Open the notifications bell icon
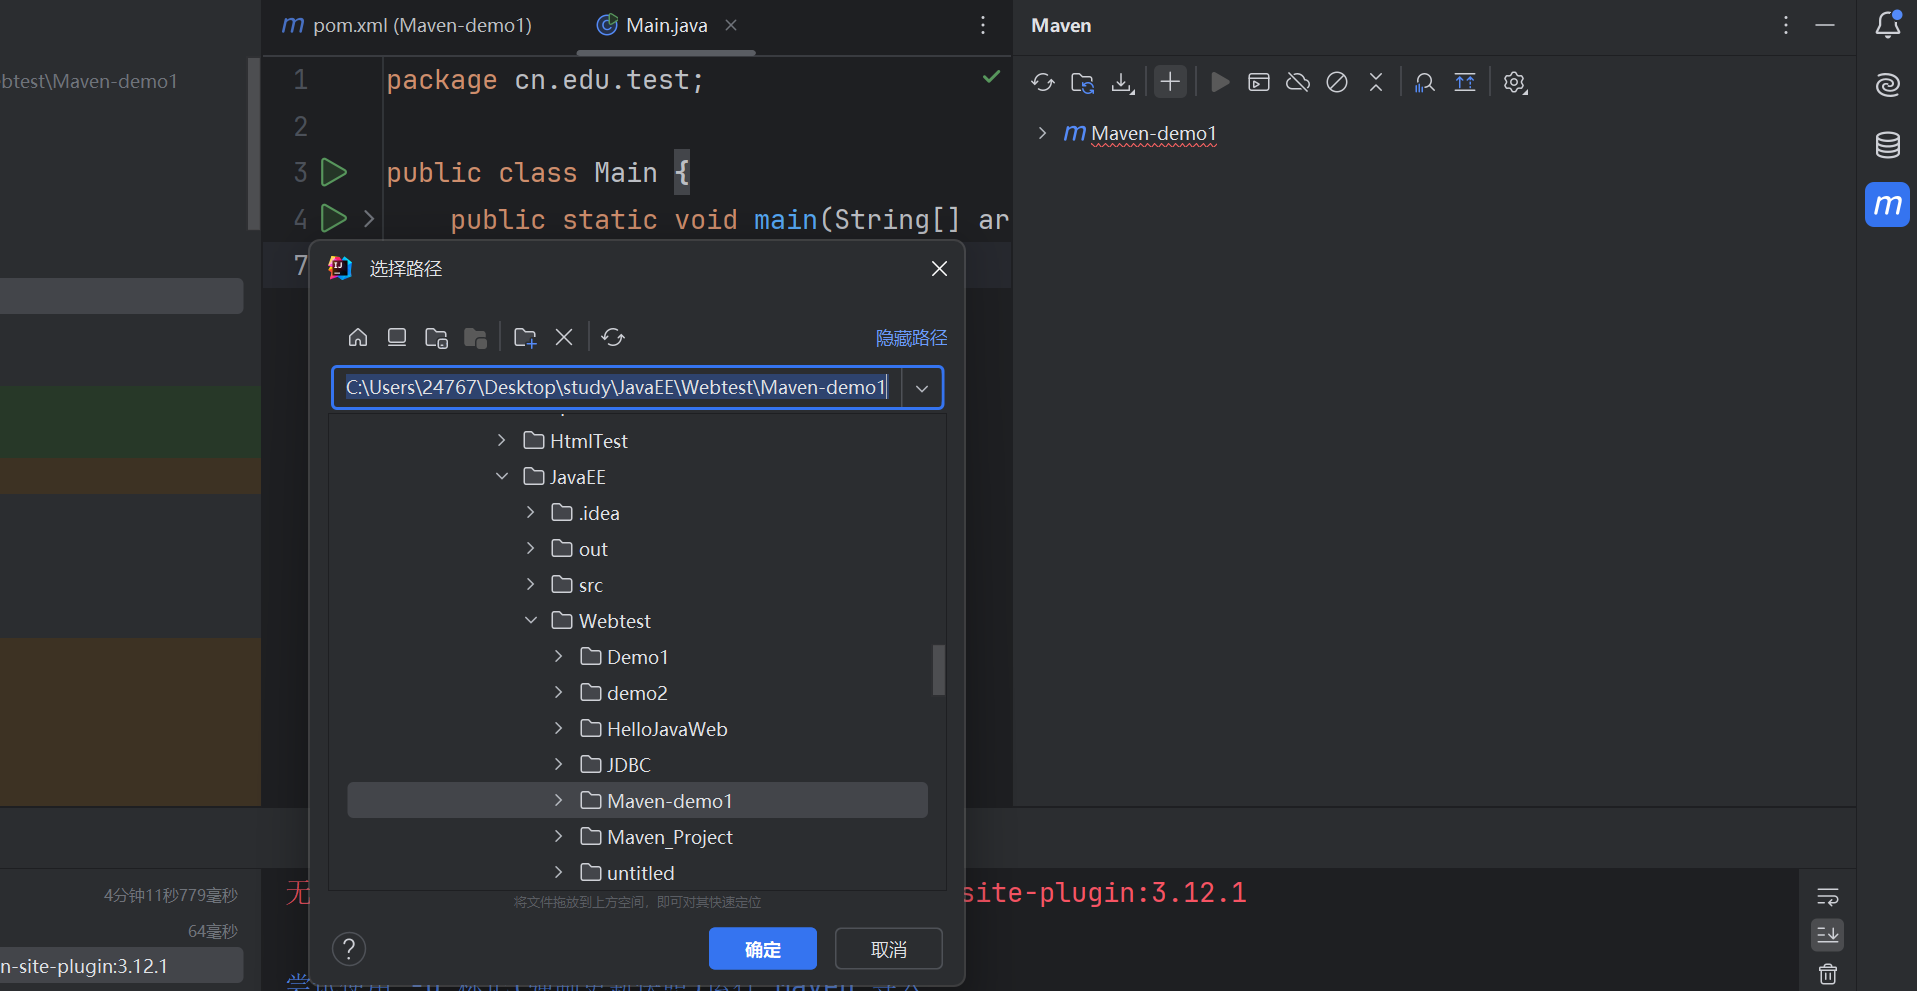The image size is (1917, 991). 1887,25
